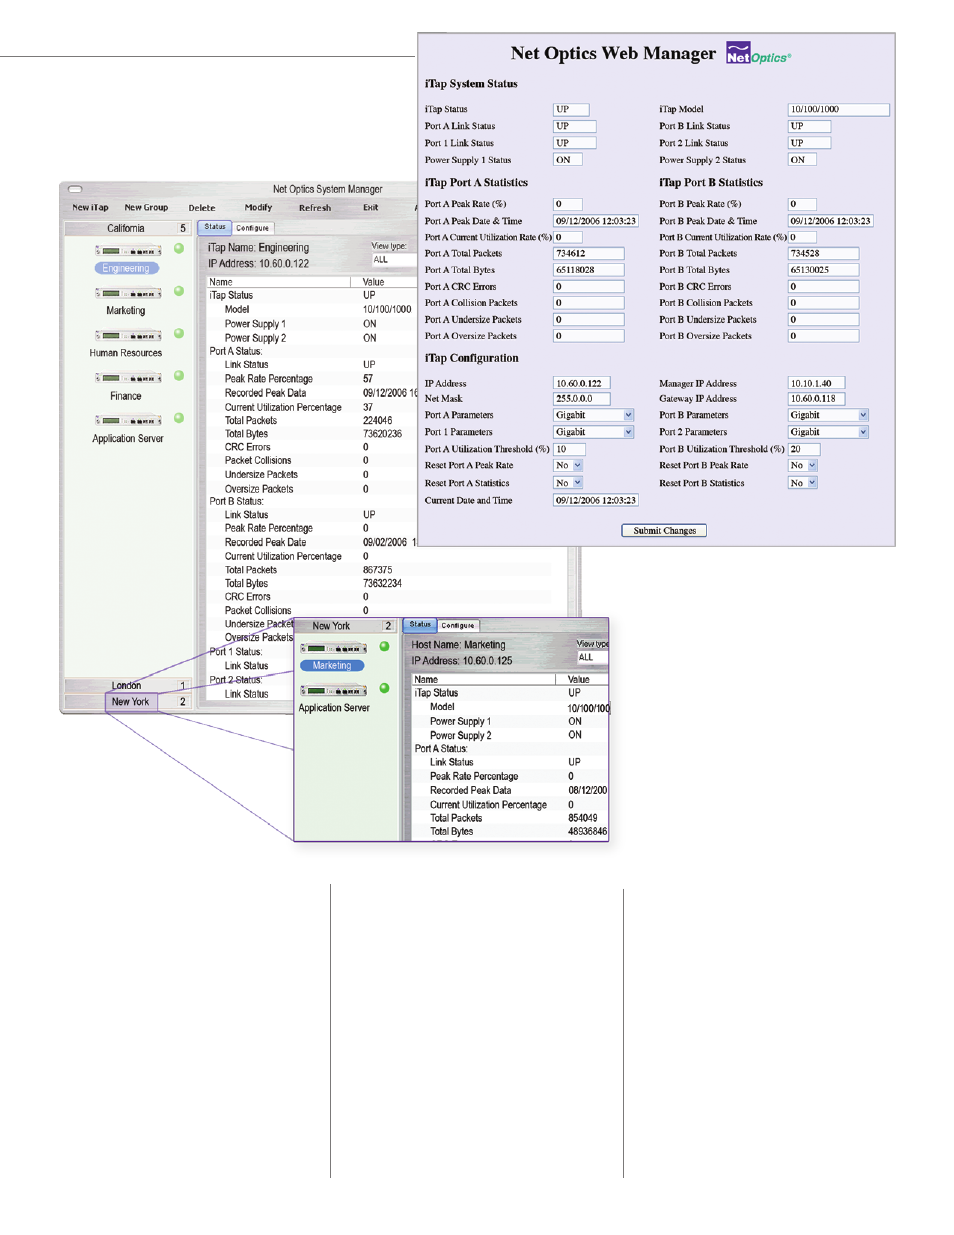Click the Net Mask input field
Image resolution: width=954 pixels, height=1235 pixels.
(x=581, y=398)
